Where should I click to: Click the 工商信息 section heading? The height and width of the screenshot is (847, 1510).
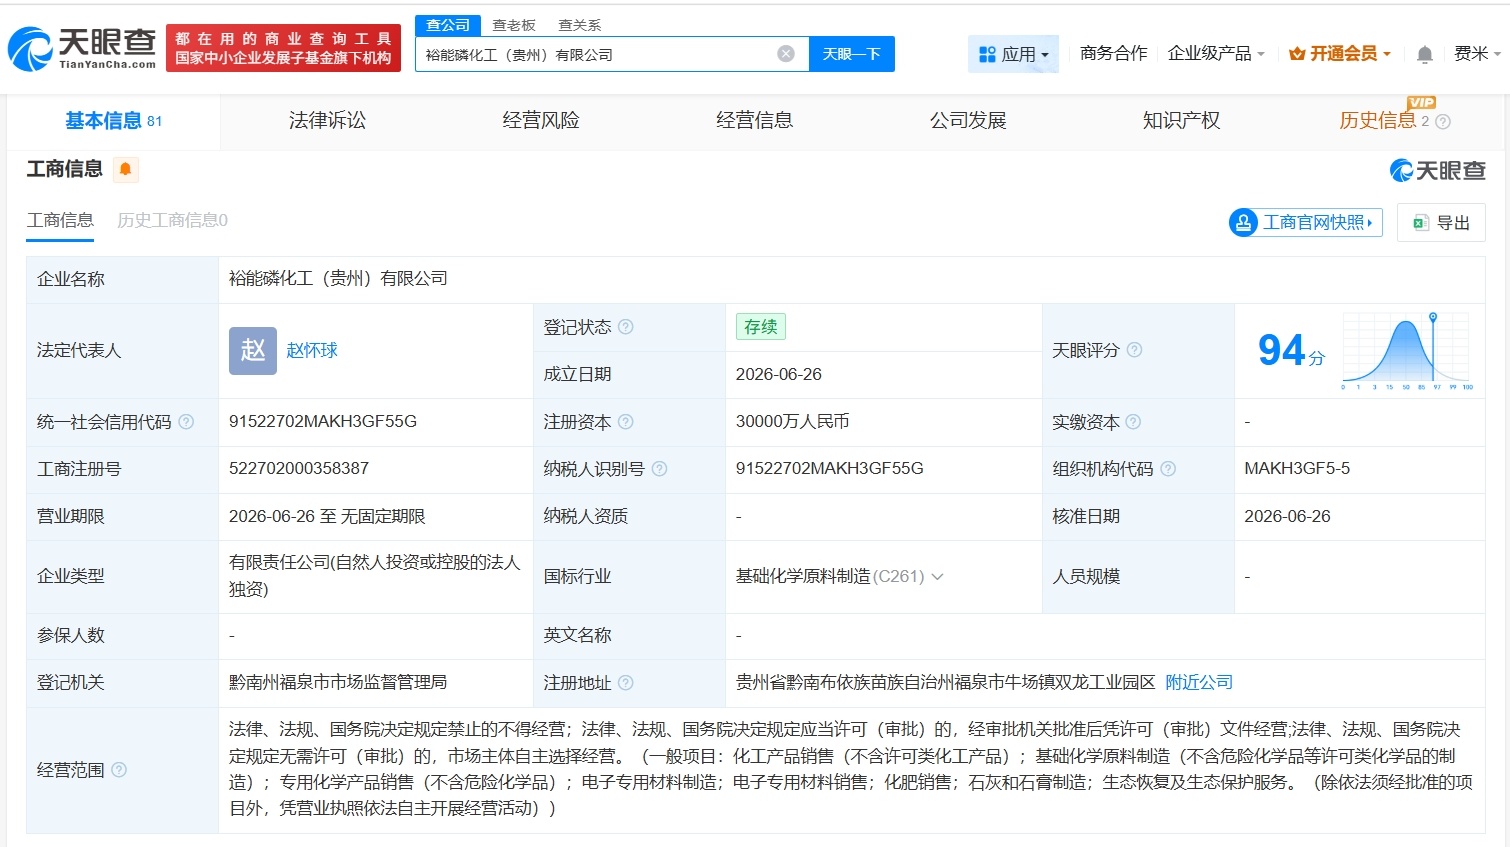point(65,169)
